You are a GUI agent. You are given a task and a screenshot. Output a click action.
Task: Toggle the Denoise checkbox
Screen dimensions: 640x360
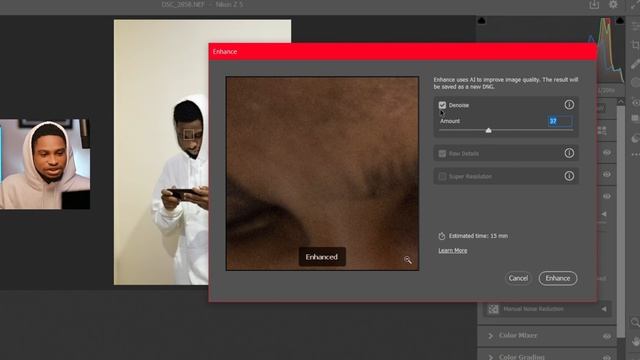tap(442, 105)
